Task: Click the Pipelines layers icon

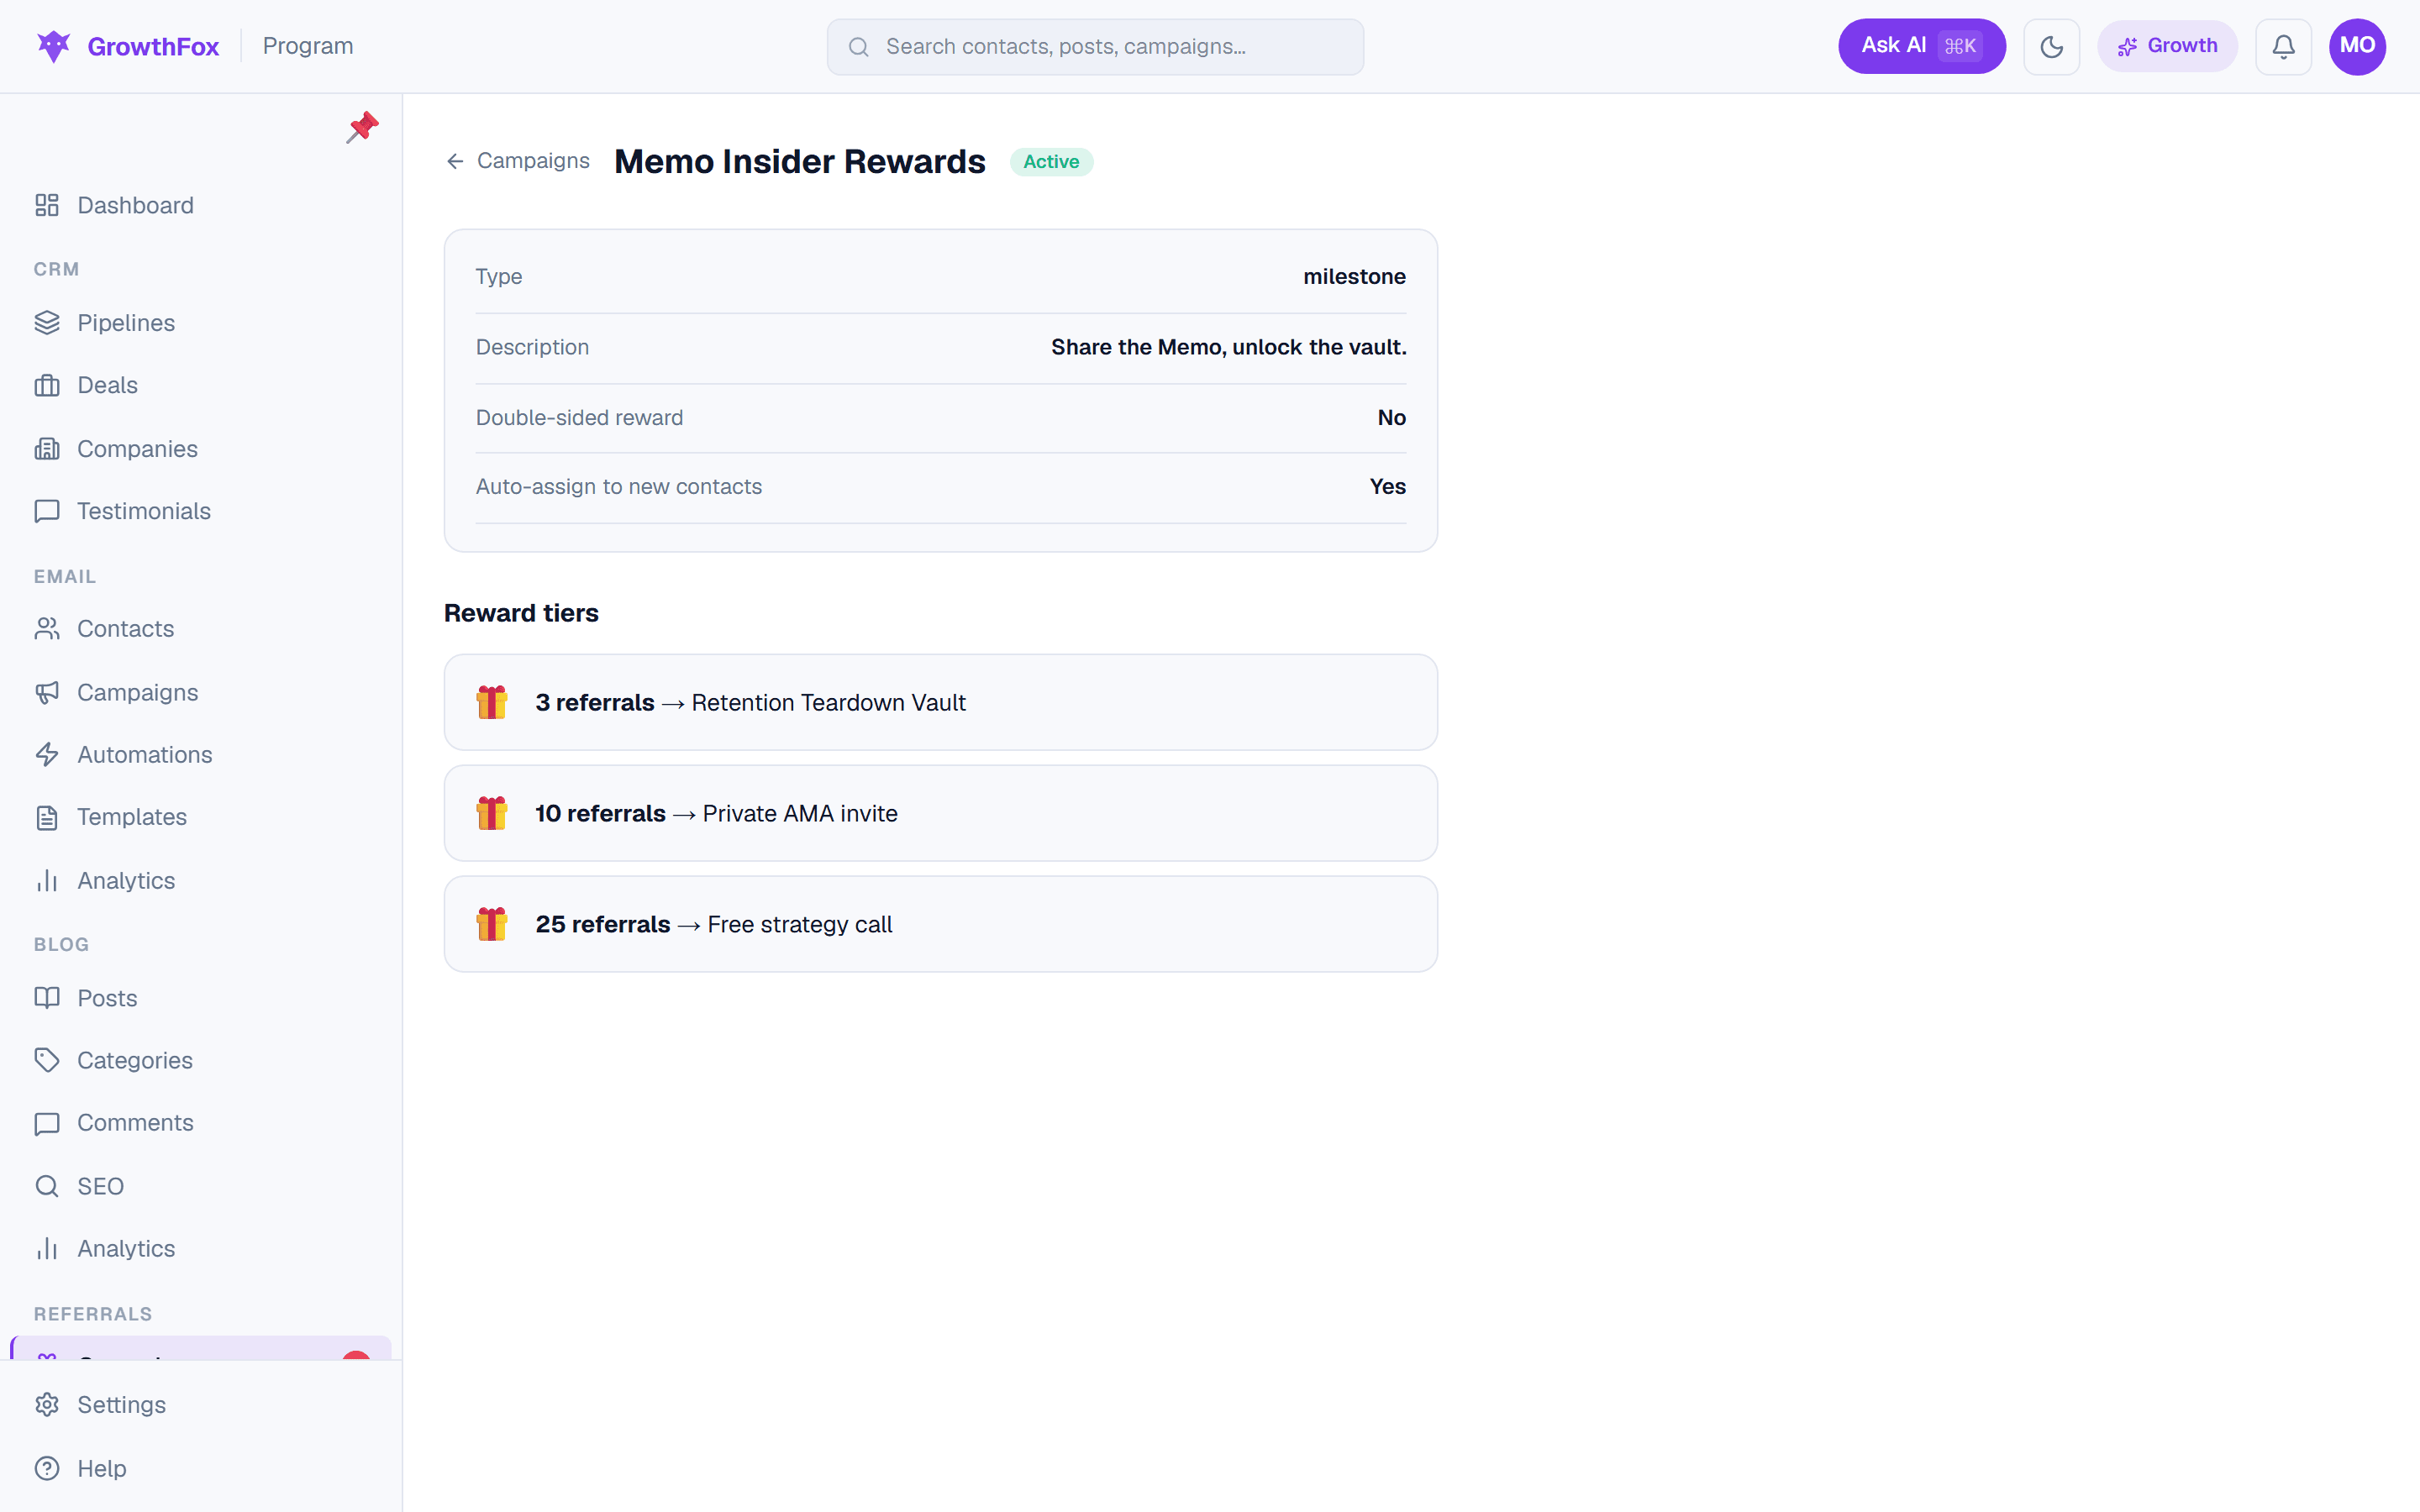Action: point(47,323)
